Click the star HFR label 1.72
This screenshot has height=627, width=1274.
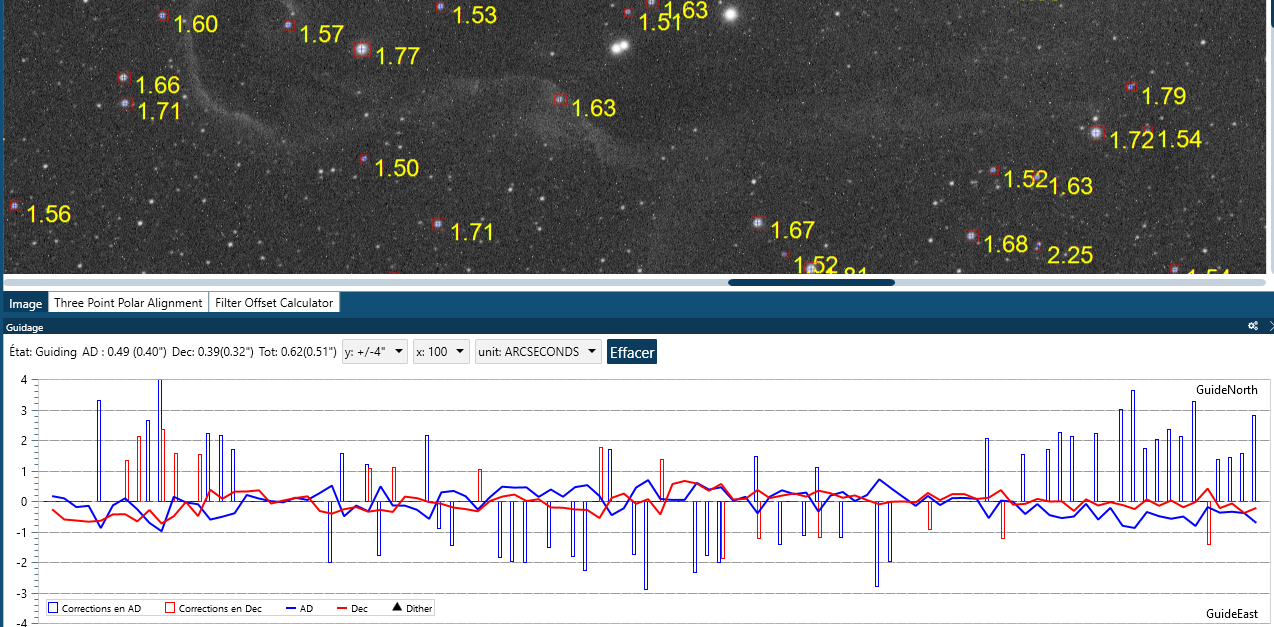1132,140
